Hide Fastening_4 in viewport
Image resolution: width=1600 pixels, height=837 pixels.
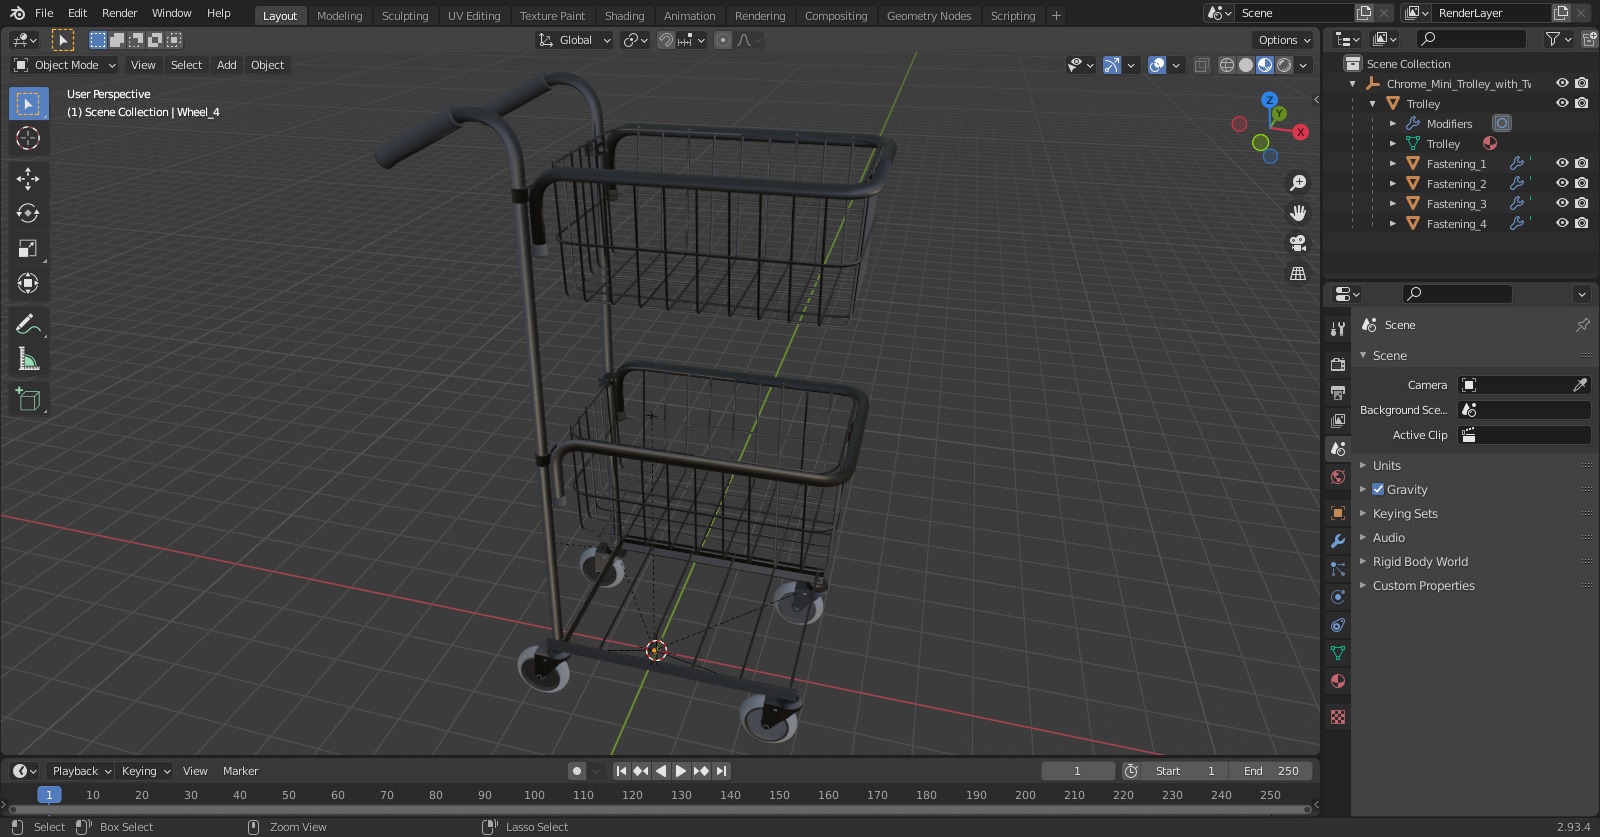[1562, 223]
